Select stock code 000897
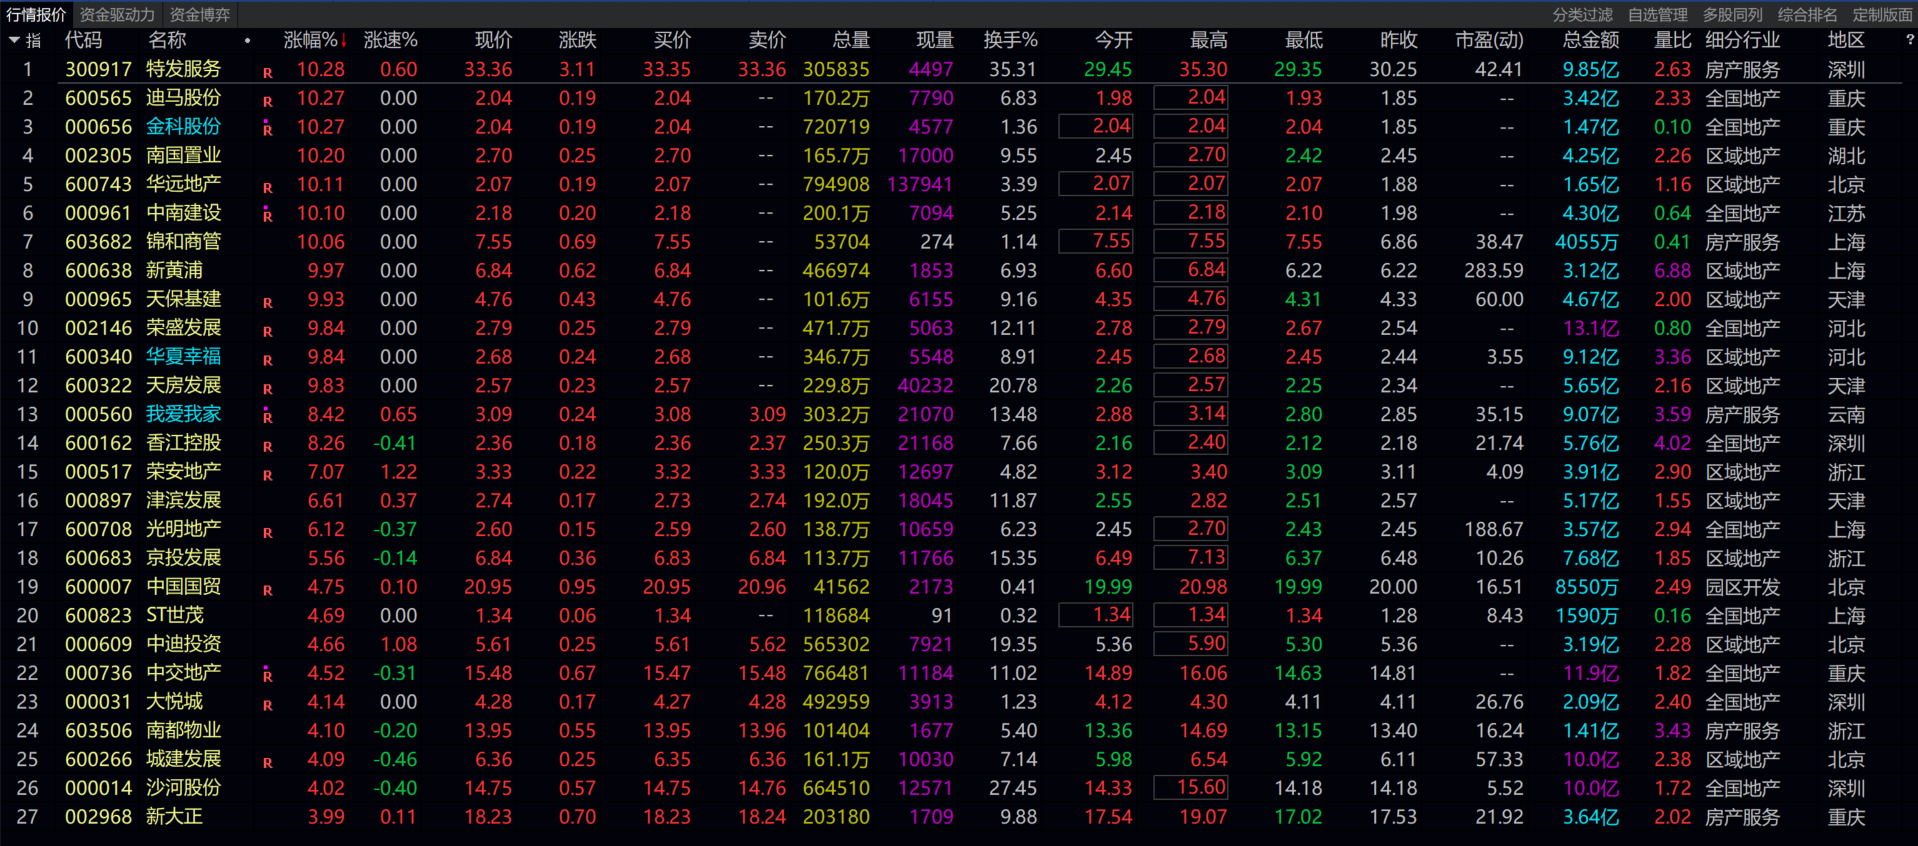The width and height of the screenshot is (1918, 846). point(98,501)
